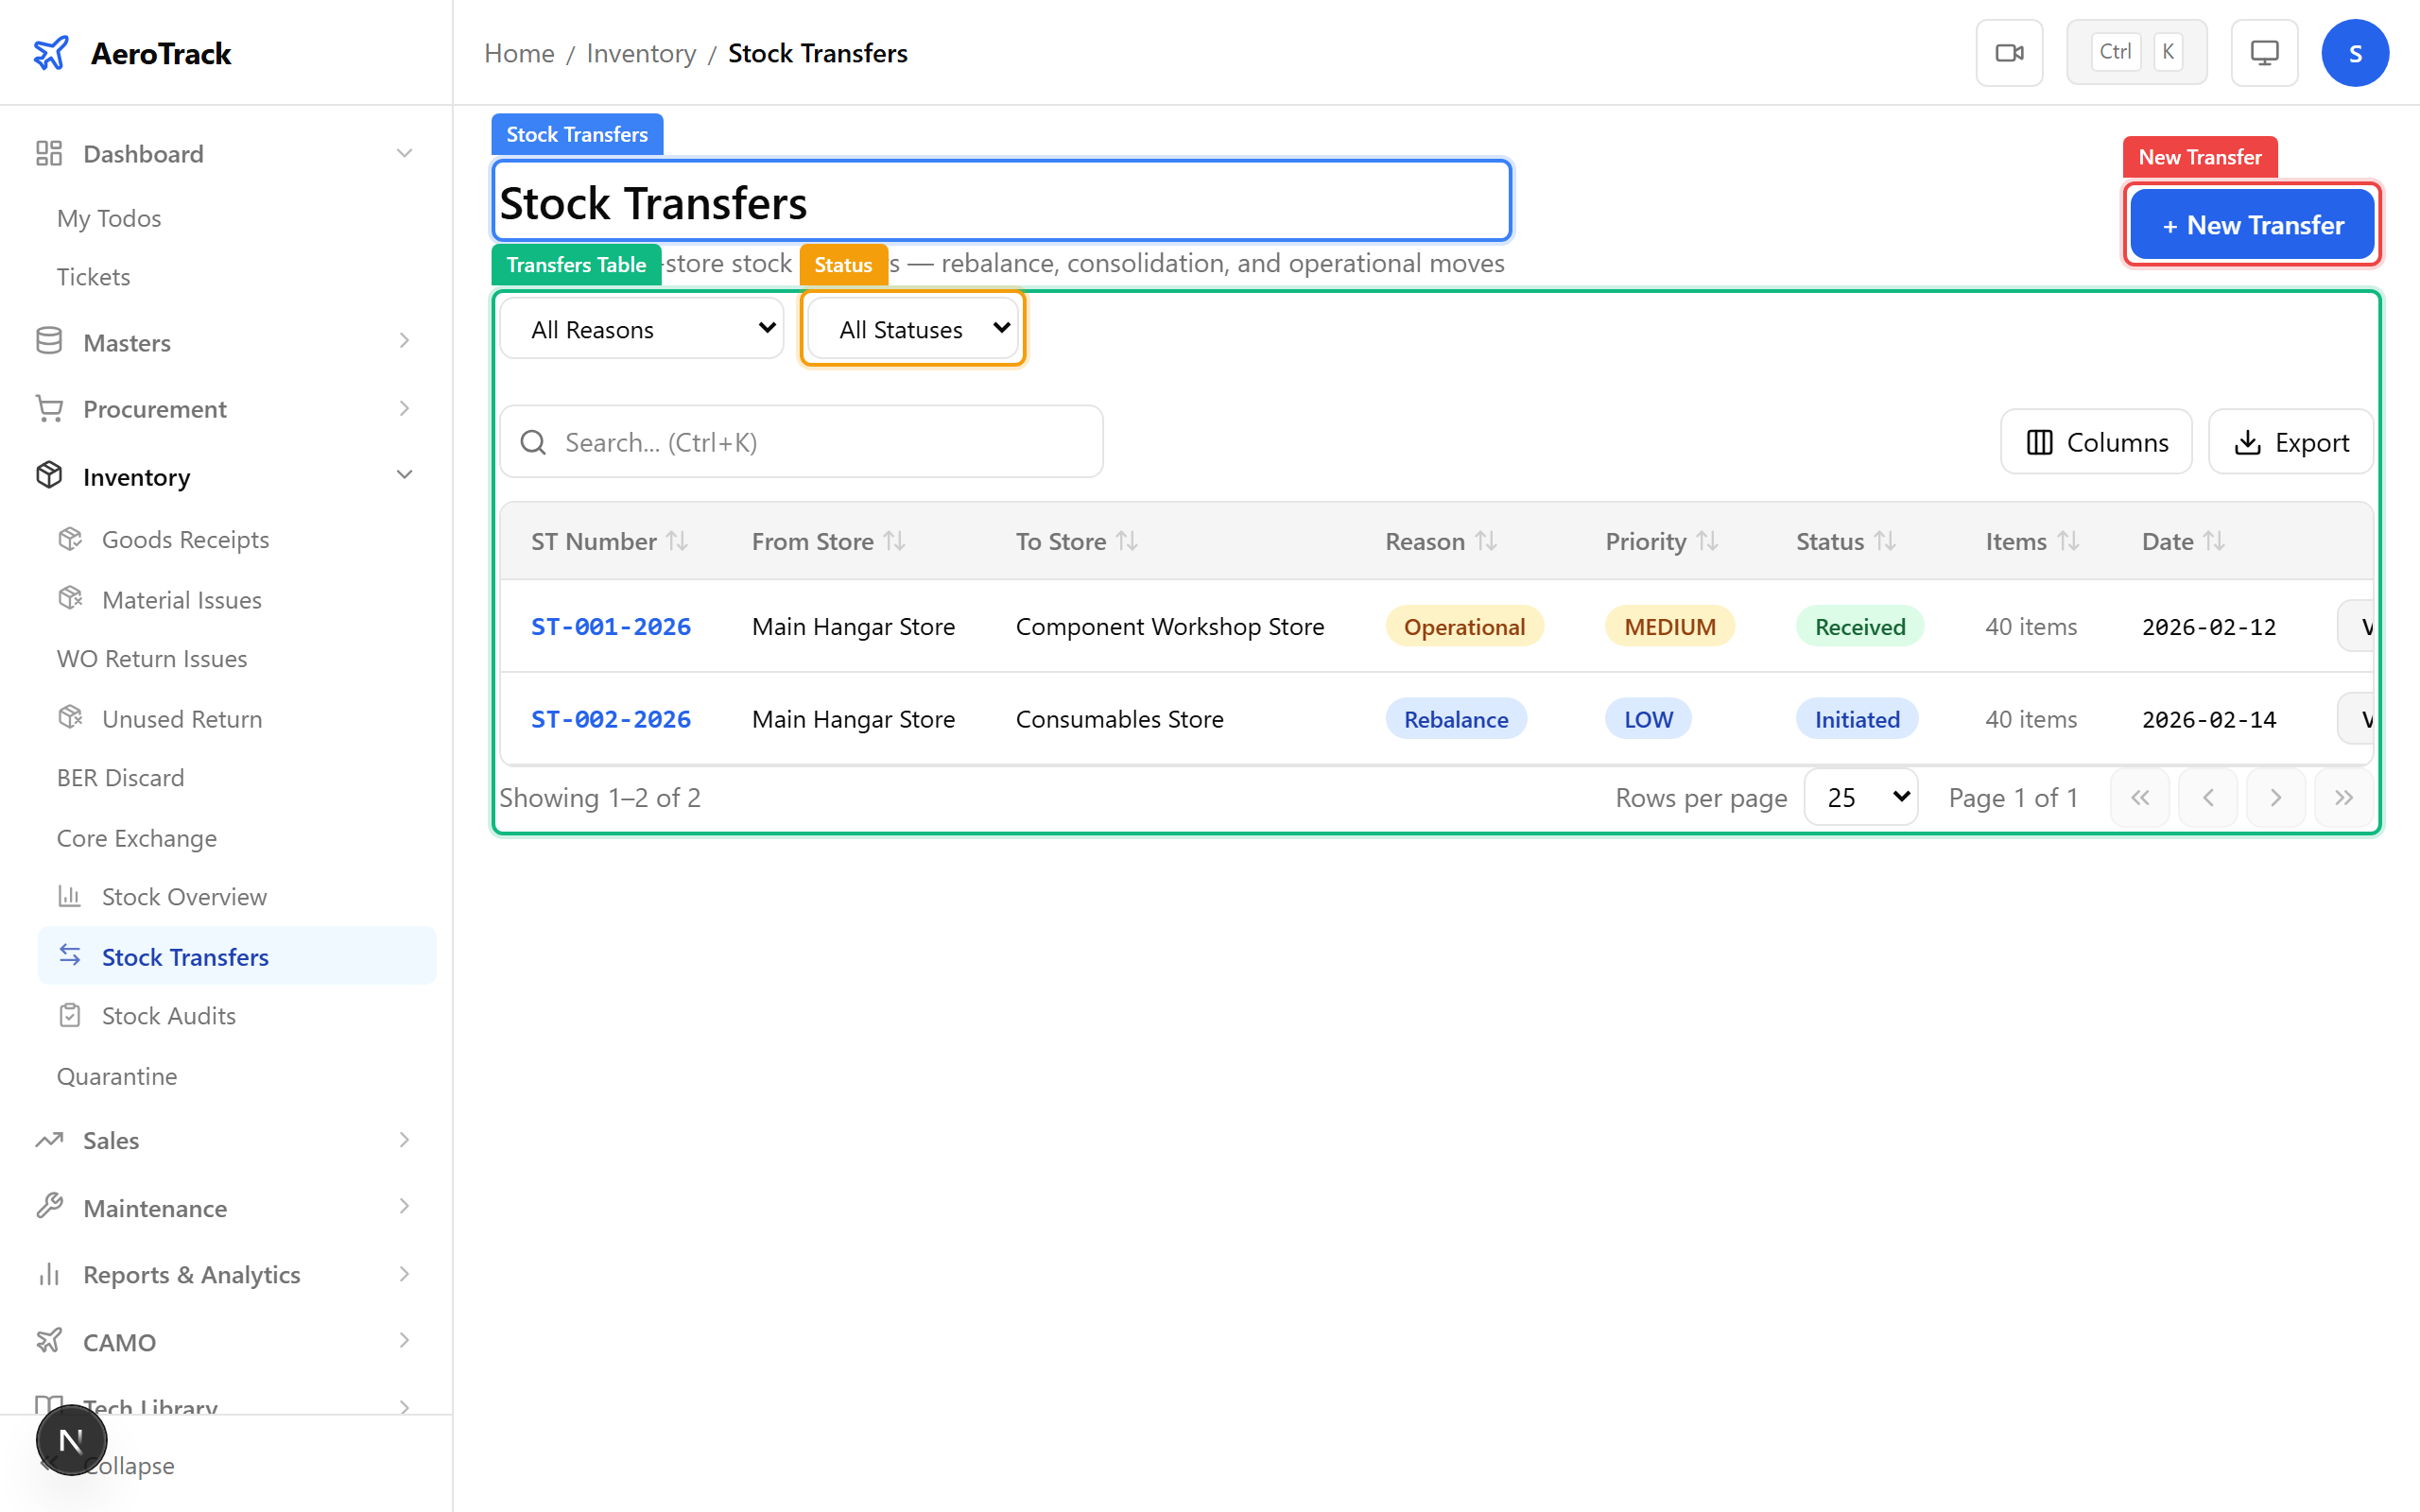
Task: Click the Export download icon
Action: [x=2249, y=441]
